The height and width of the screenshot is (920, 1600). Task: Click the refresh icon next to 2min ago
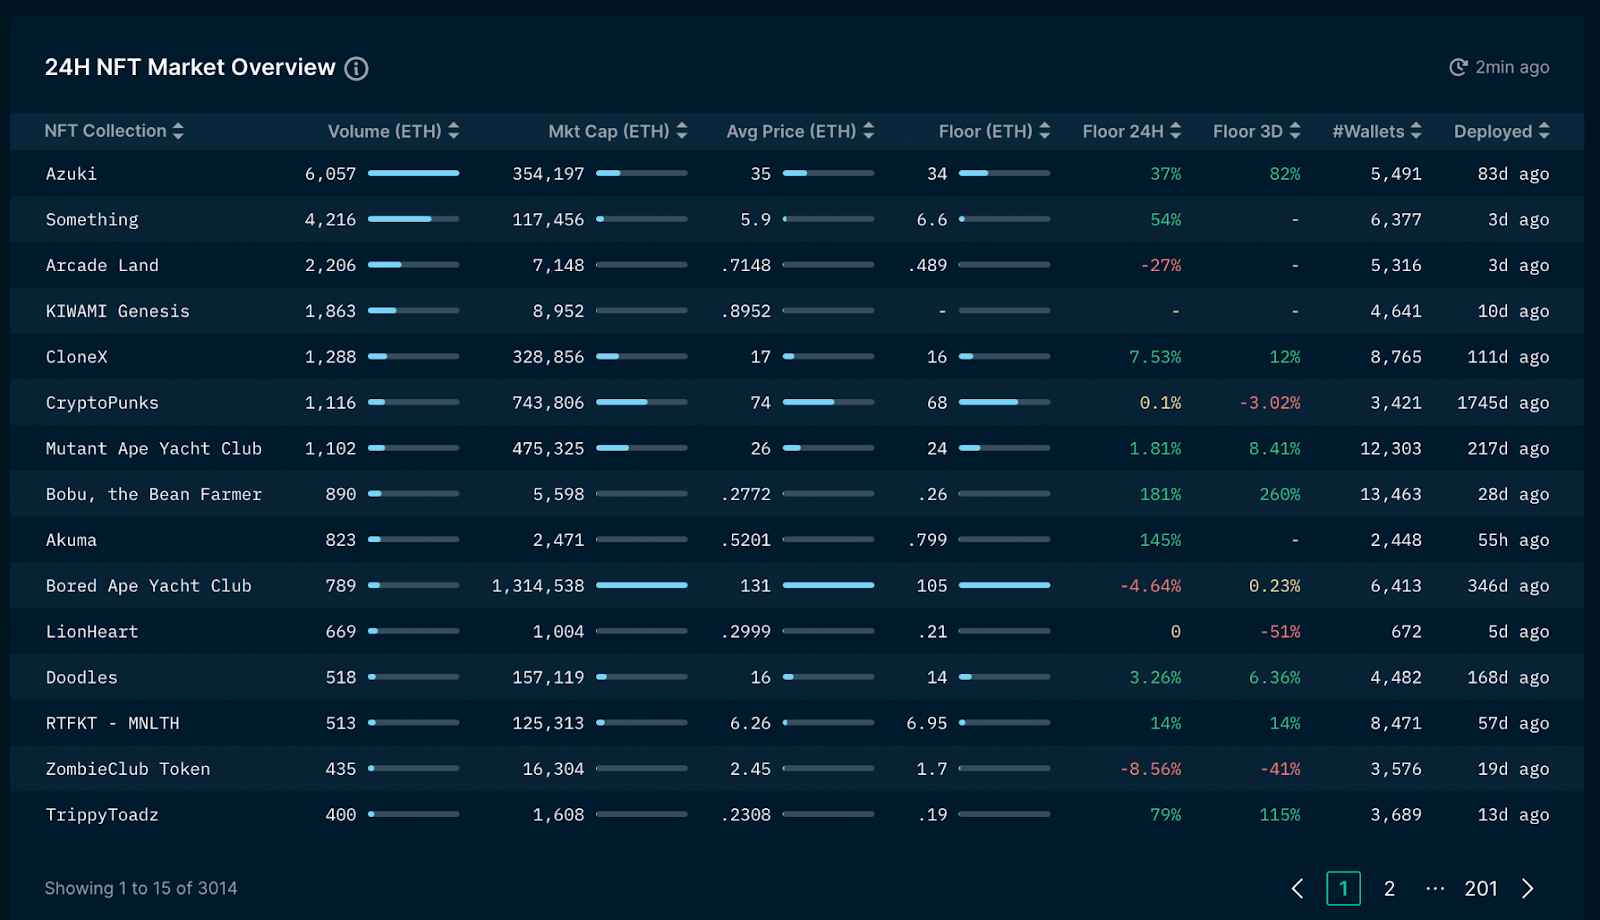coord(1458,67)
